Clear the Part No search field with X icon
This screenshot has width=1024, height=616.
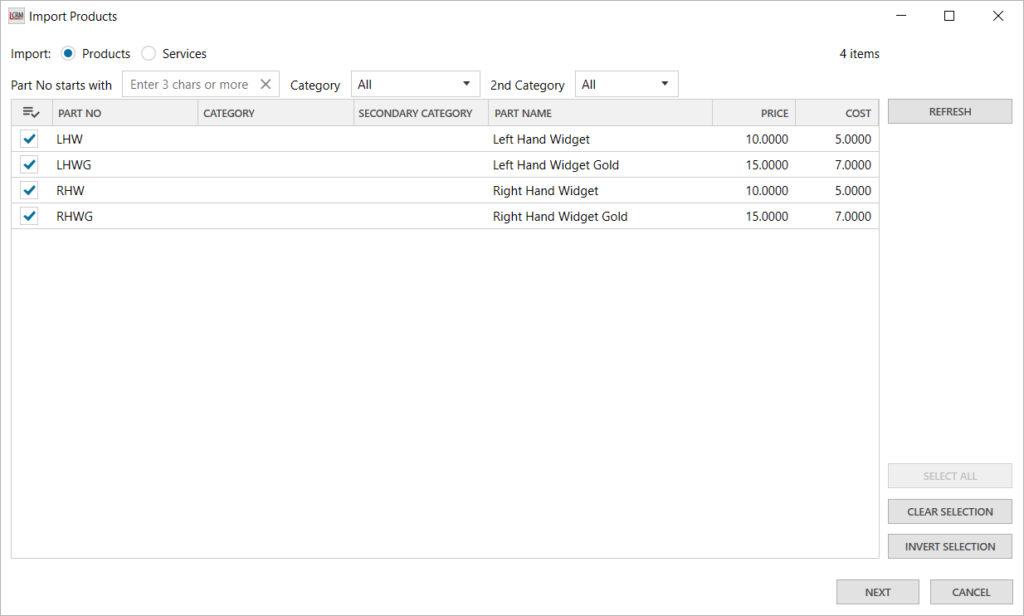(x=266, y=85)
